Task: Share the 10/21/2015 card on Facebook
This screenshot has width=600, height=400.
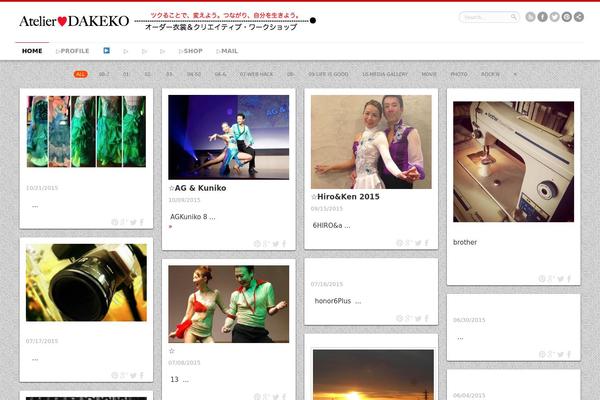Action: (142, 222)
